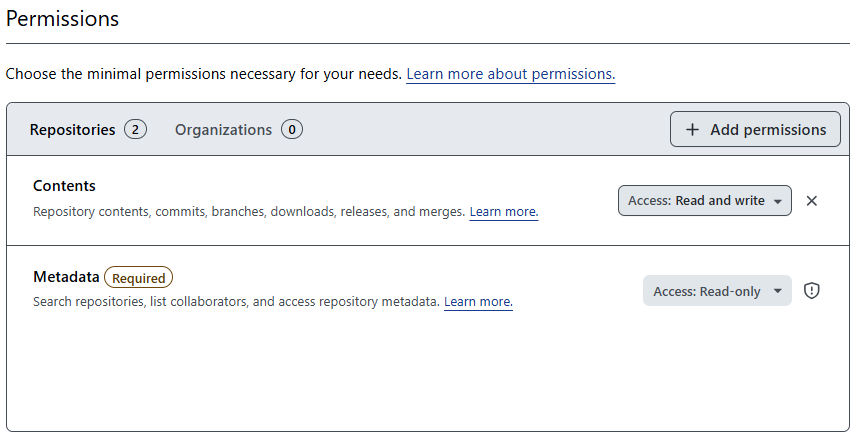
Task: Click the Repositories count badge showing 2
Action: coord(135,130)
